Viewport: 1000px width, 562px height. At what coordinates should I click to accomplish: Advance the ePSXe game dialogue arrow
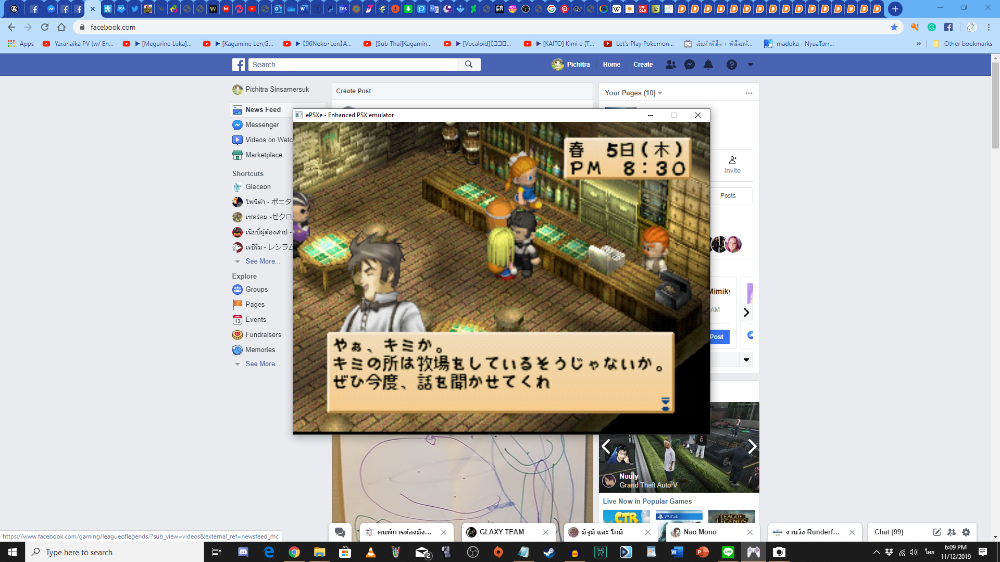[665, 403]
